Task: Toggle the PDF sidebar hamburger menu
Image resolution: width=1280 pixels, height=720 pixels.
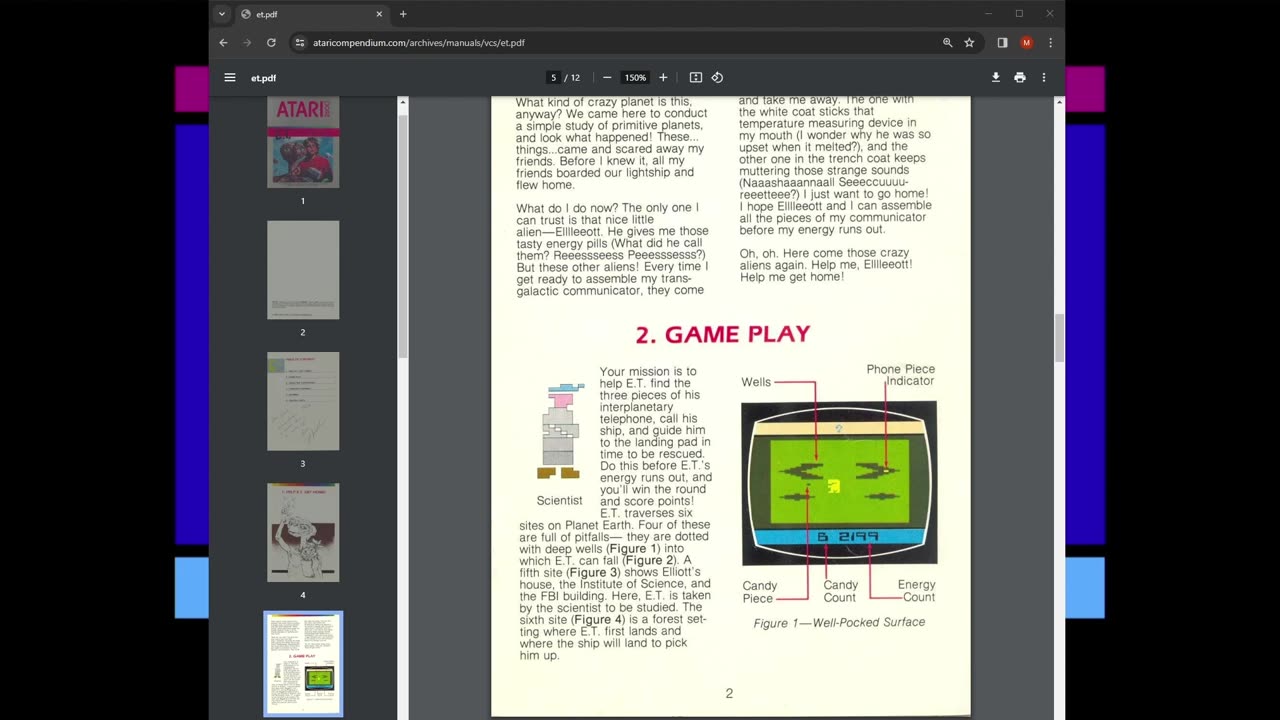Action: (x=230, y=77)
